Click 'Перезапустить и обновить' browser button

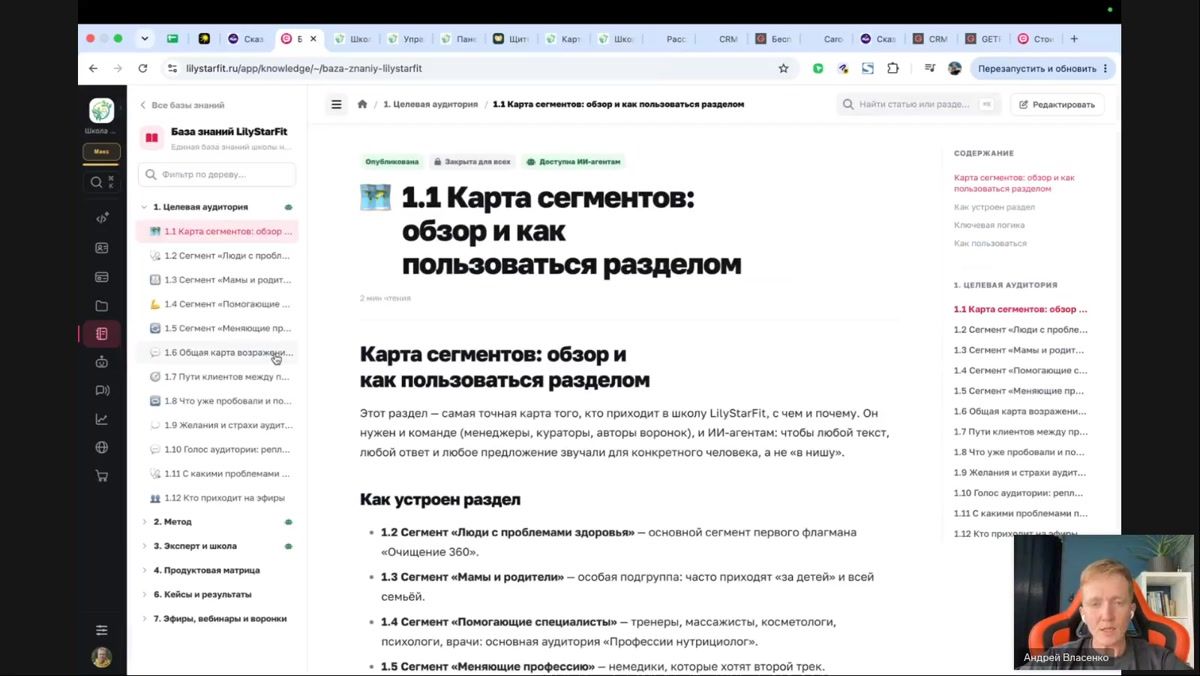click(1043, 69)
